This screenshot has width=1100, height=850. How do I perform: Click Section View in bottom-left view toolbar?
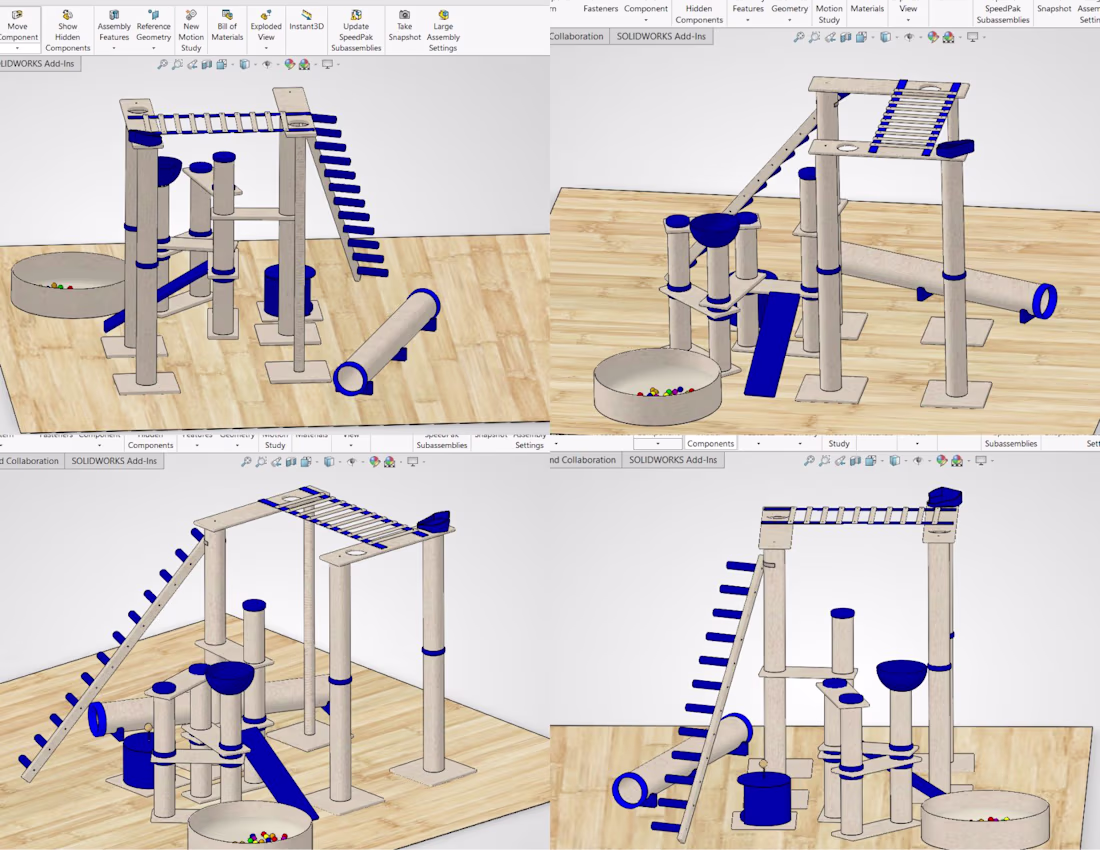click(x=290, y=461)
